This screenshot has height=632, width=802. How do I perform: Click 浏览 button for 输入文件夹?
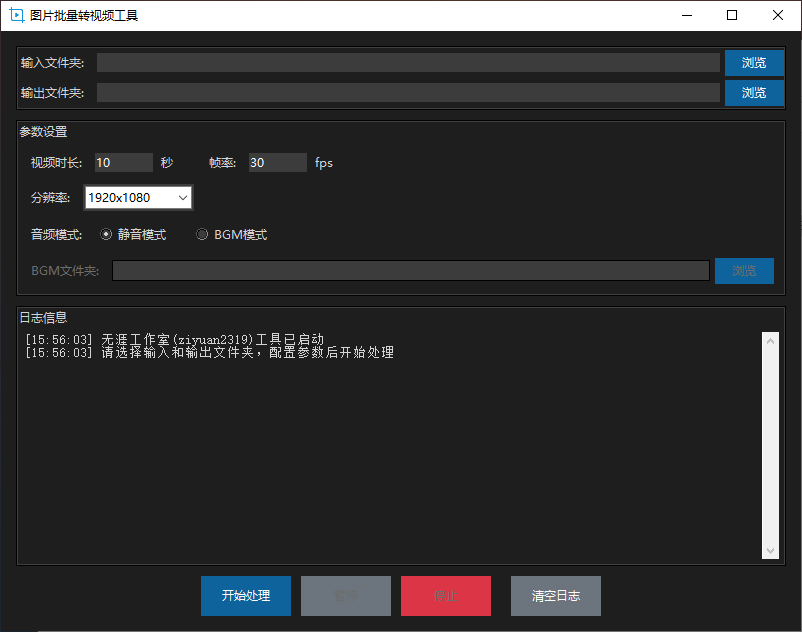(x=754, y=63)
